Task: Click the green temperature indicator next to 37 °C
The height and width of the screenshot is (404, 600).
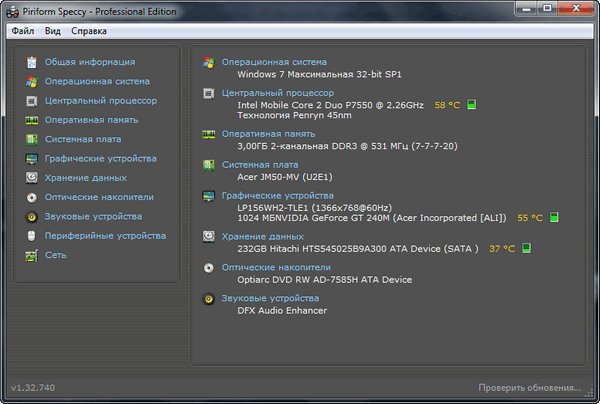Action: tap(527, 248)
